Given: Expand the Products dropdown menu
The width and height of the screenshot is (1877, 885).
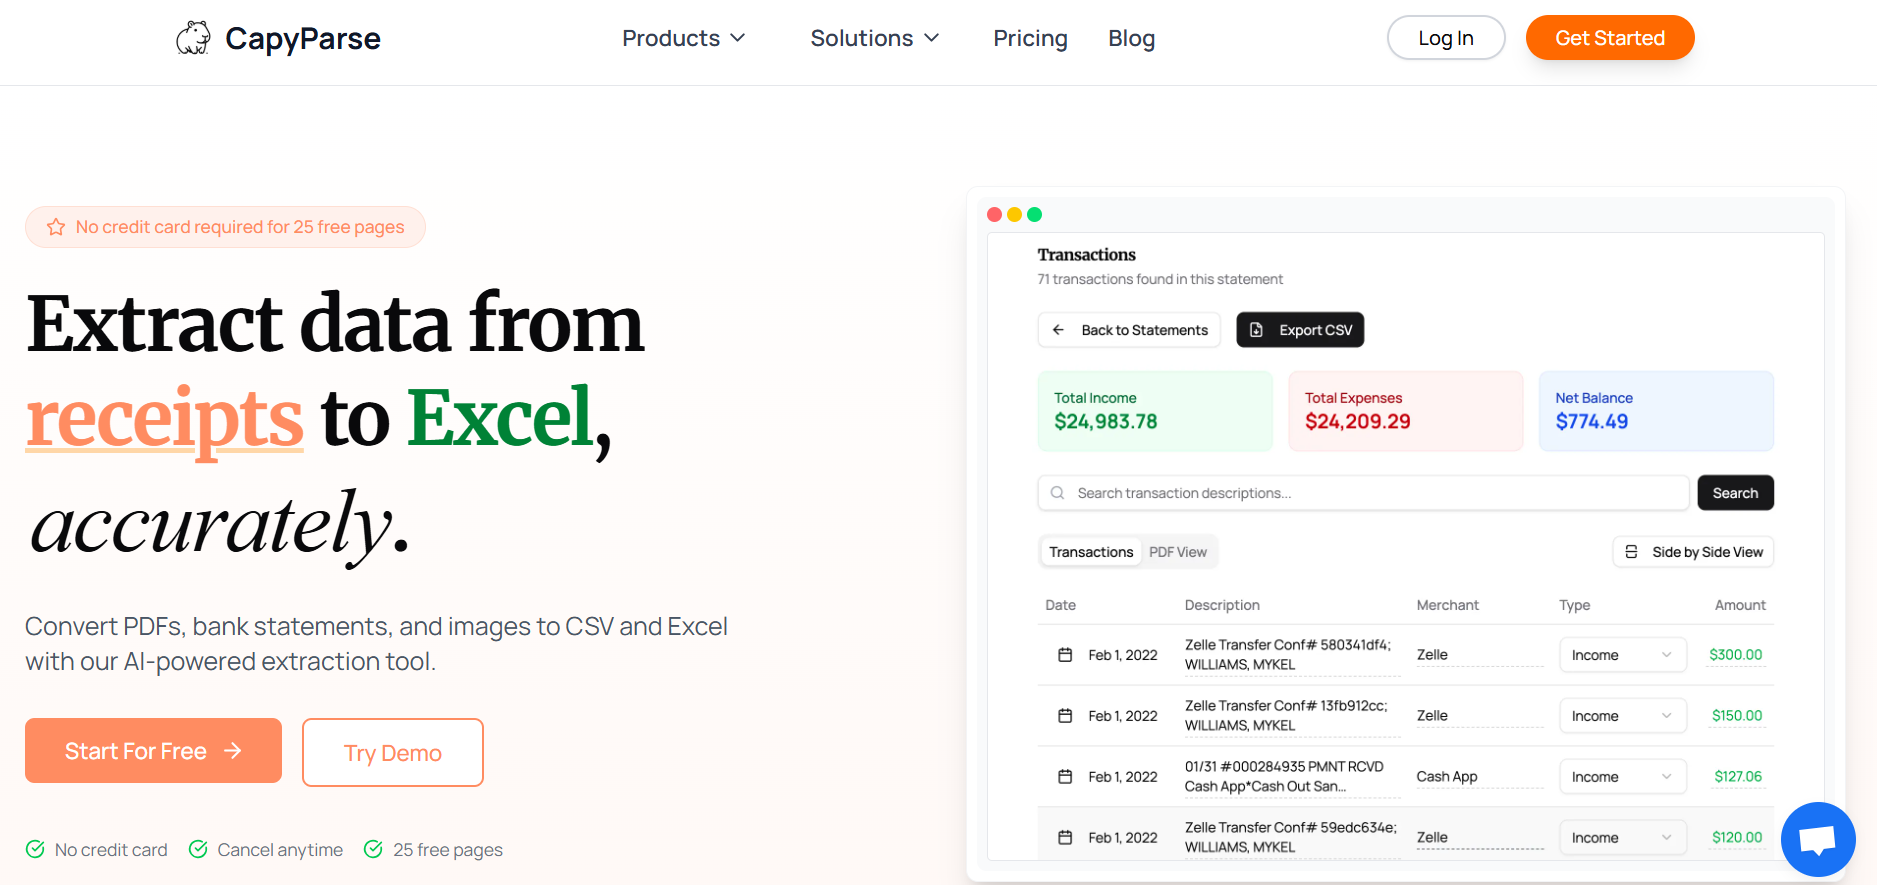Looking at the screenshot, I should [x=684, y=38].
